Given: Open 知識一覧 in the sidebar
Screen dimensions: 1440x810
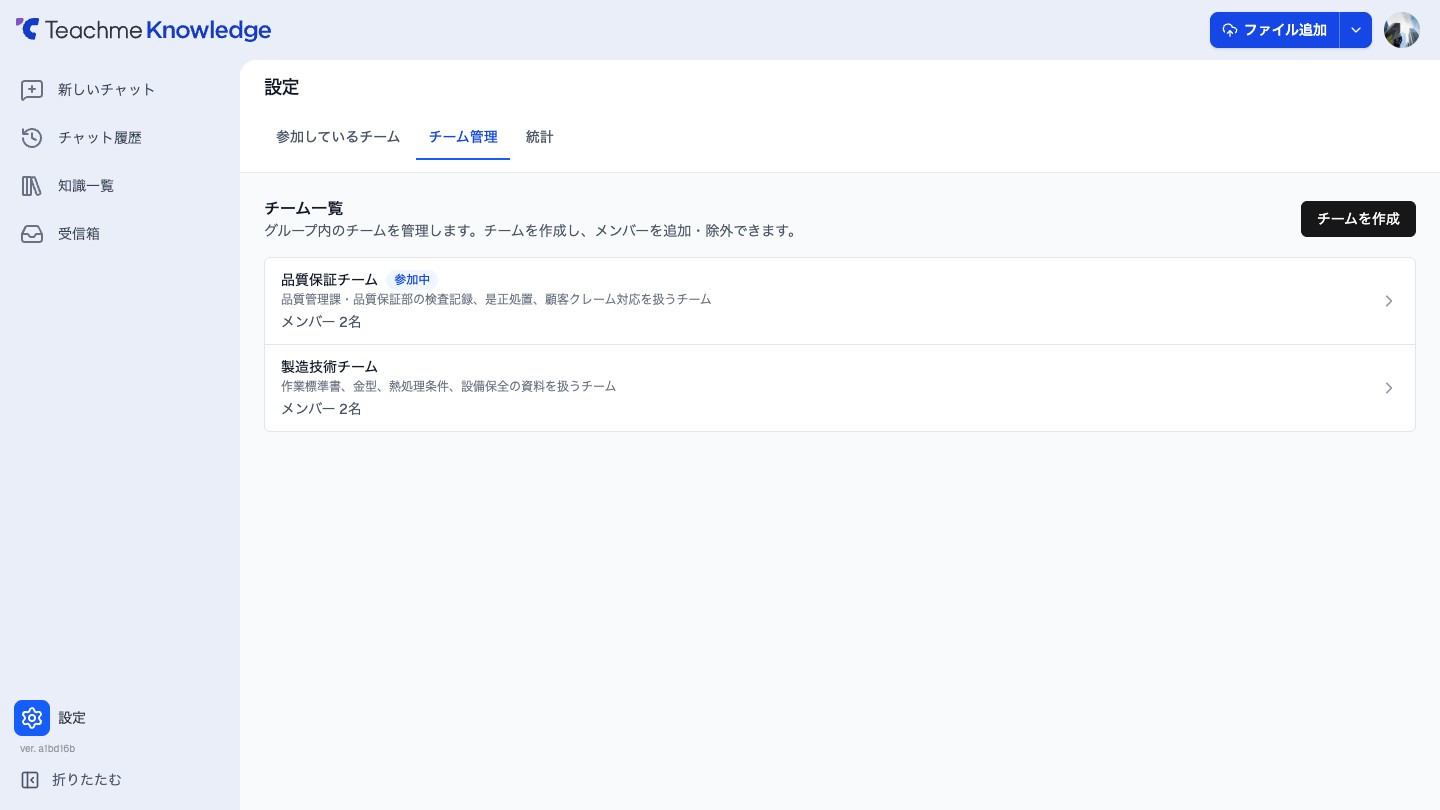Looking at the screenshot, I should pos(86,186).
